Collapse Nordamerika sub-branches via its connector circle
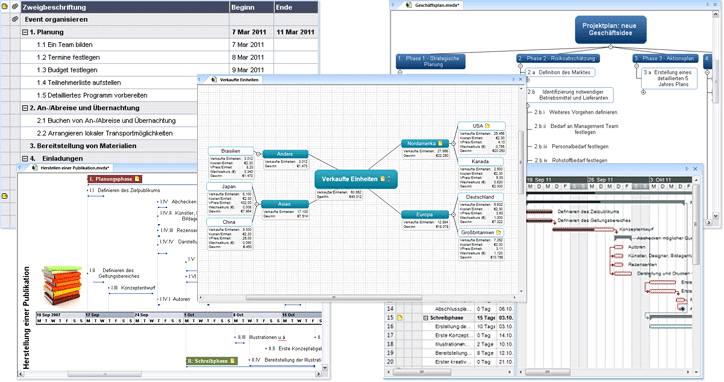724x382 pixels. click(453, 144)
